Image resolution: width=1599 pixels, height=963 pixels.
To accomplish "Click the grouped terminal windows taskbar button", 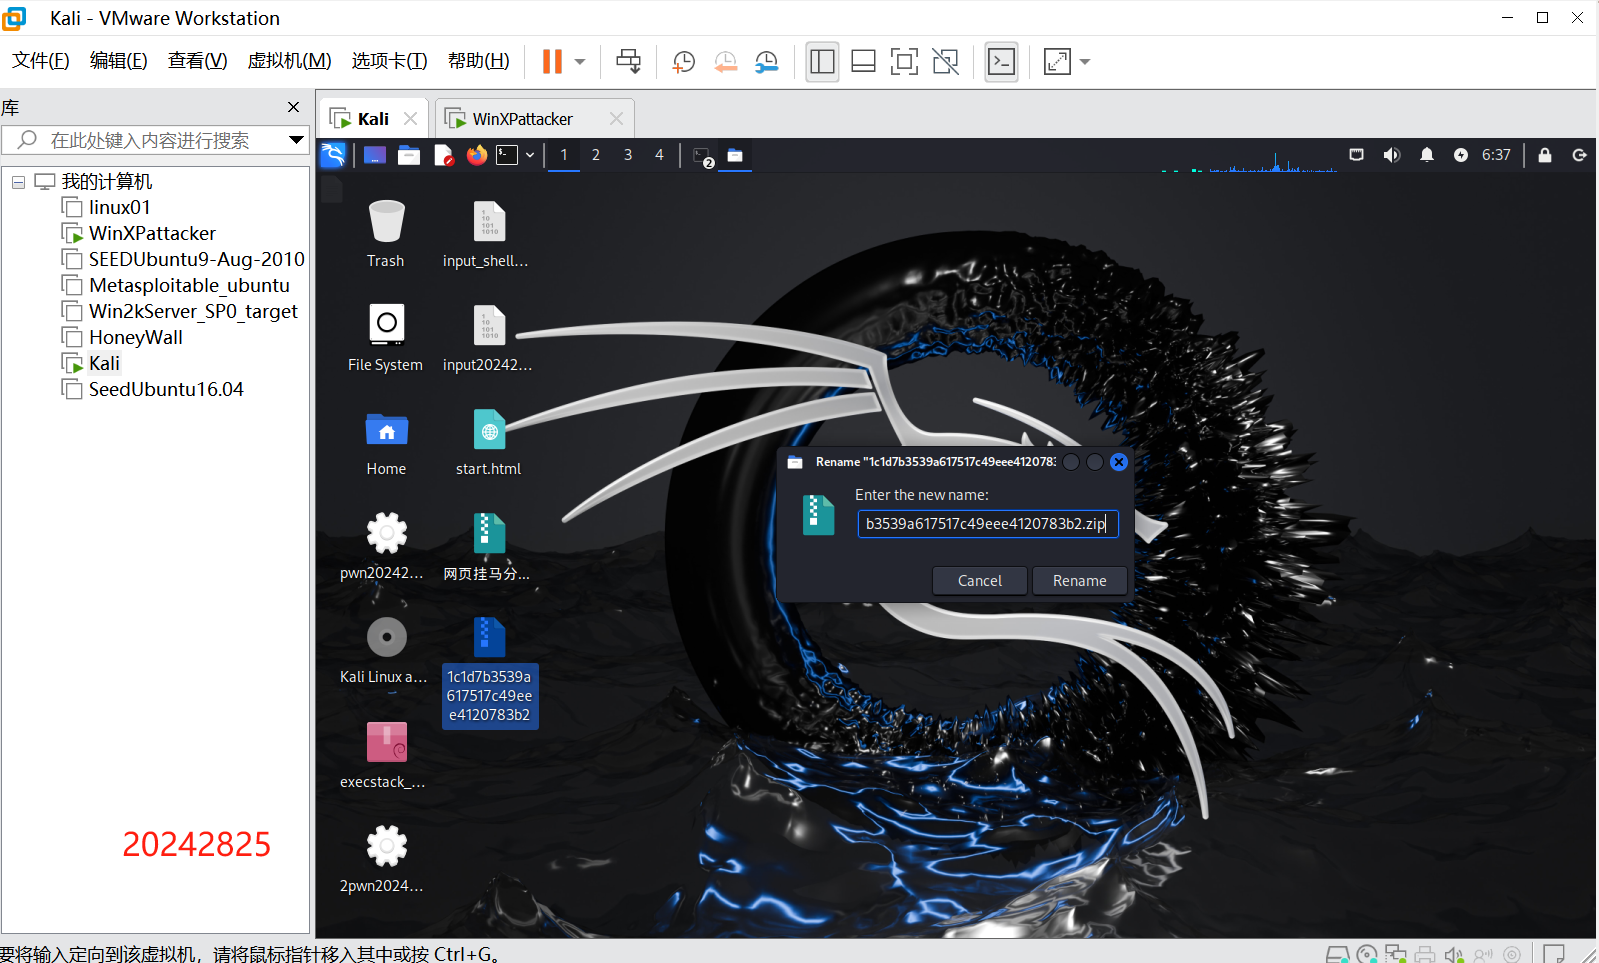I will [703, 156].
